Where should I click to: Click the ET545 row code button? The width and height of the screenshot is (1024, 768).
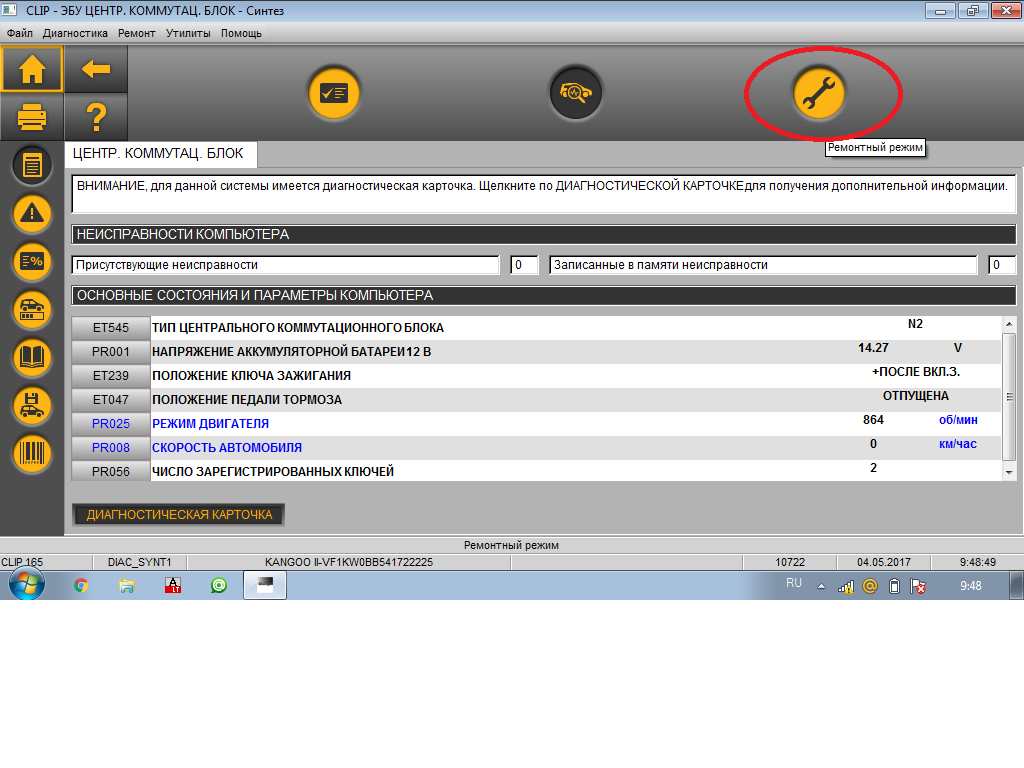tap(111, 328)
